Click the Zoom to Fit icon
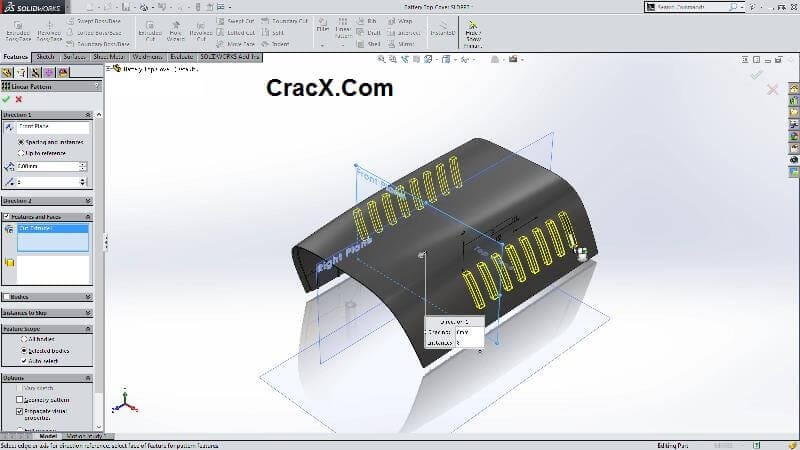The height and width of the screenshot is (450, 800). click(381, 59)
